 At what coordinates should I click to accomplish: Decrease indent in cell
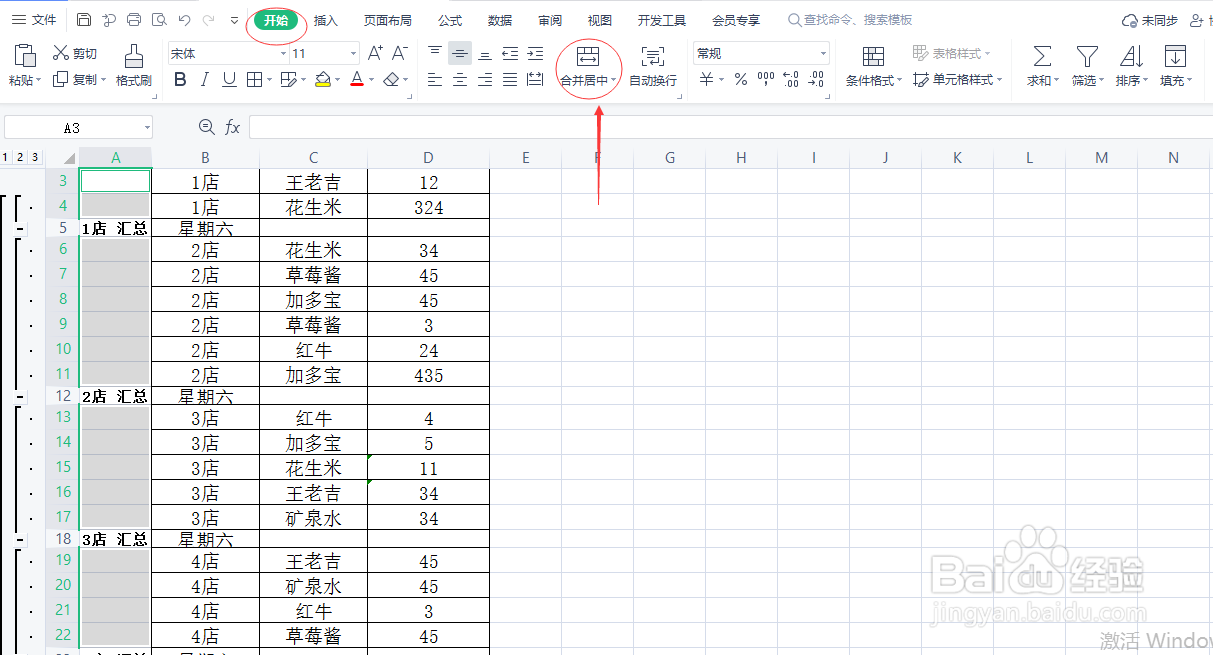click(x=510, y=53)
